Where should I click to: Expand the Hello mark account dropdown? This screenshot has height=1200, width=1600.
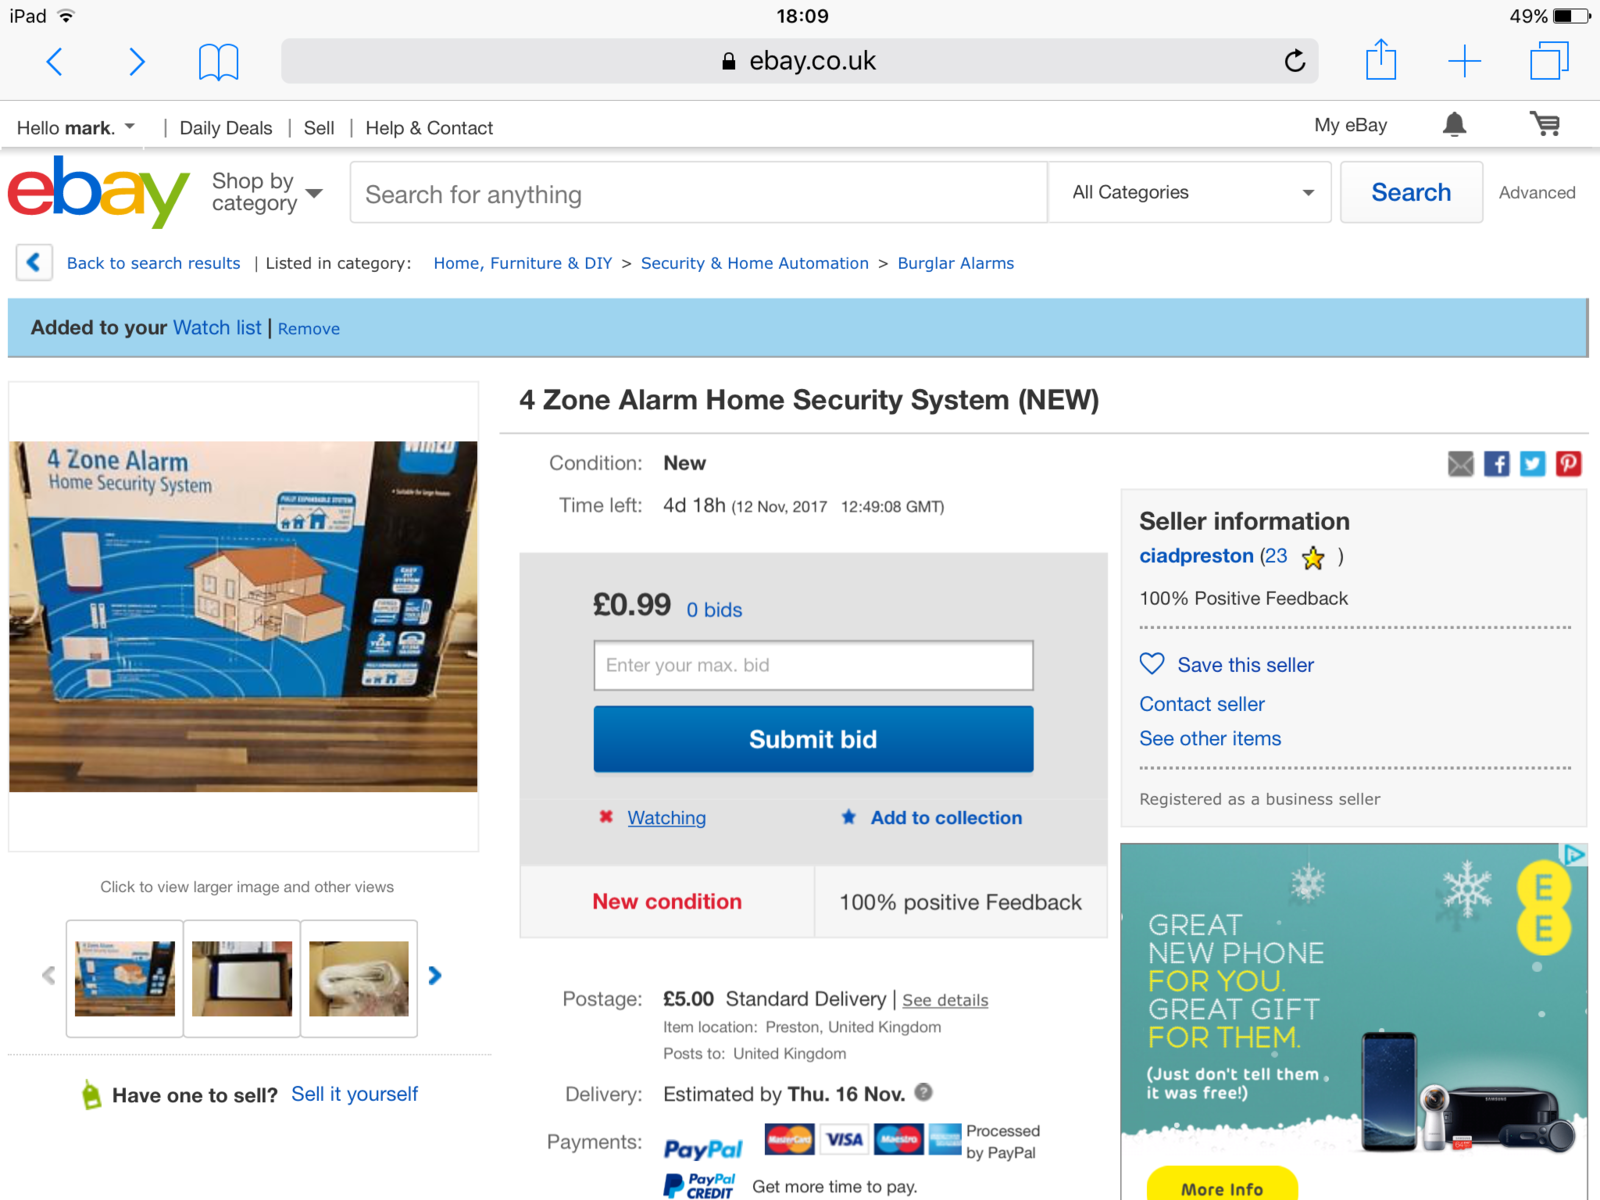click(76, 127)
